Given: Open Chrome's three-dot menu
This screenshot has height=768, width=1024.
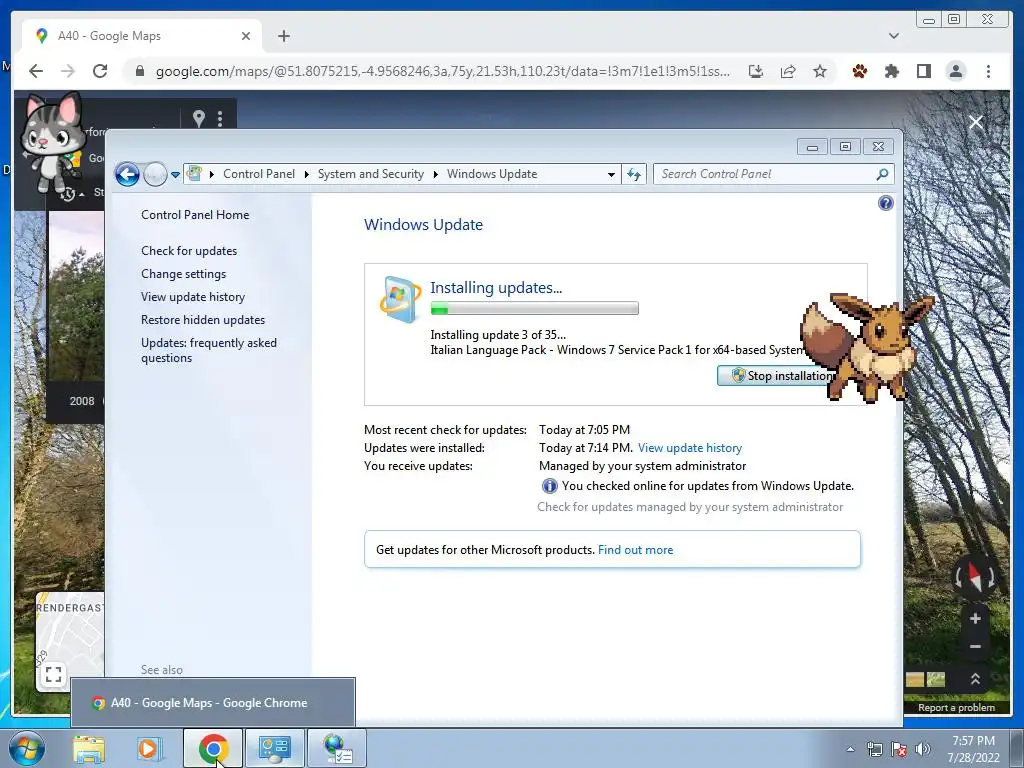Looking at the screenshot, I should [x=988, y=71].
